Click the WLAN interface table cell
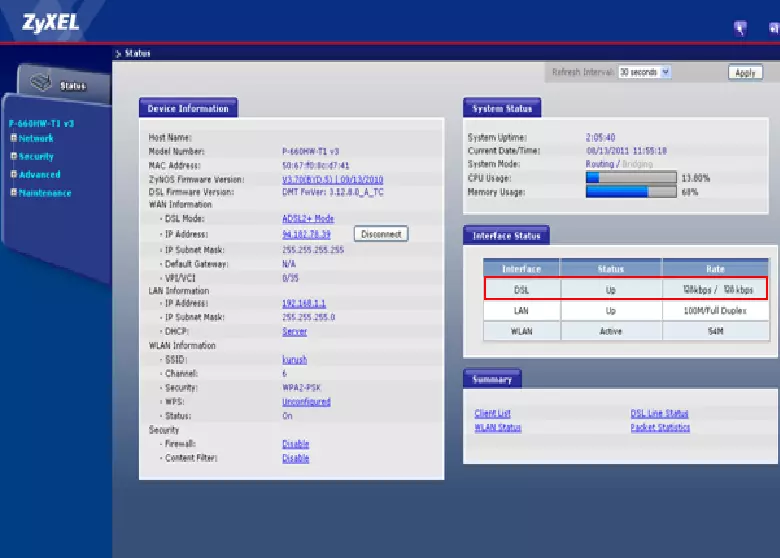780x558 pixels. point(521,331)
